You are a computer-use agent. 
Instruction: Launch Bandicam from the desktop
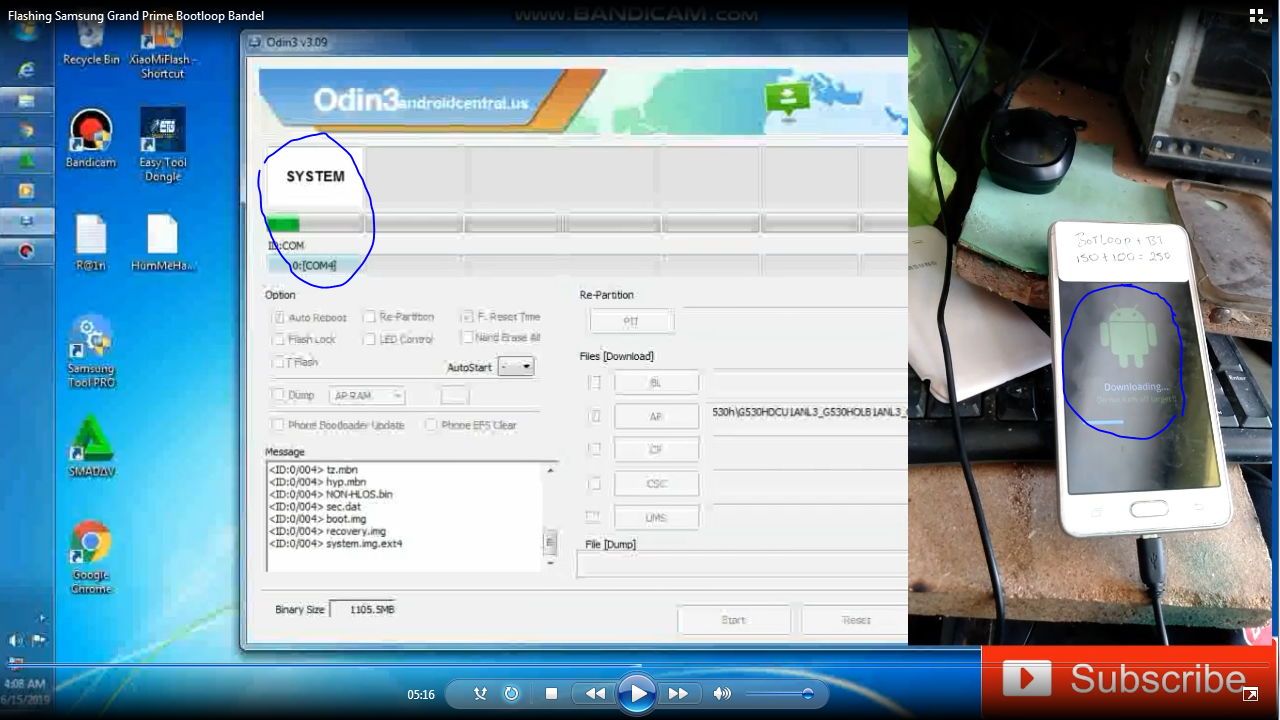click(x=91, y=138)
